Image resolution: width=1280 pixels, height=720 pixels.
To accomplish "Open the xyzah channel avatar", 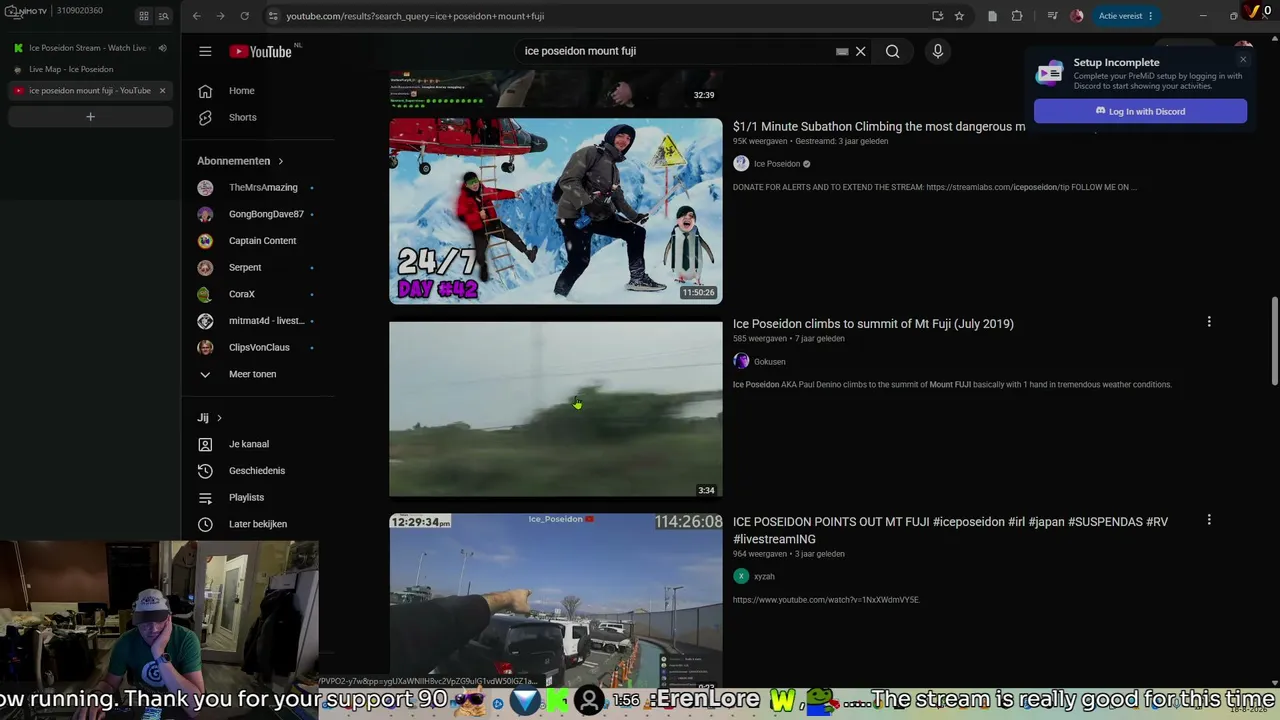I will [741, 576].
